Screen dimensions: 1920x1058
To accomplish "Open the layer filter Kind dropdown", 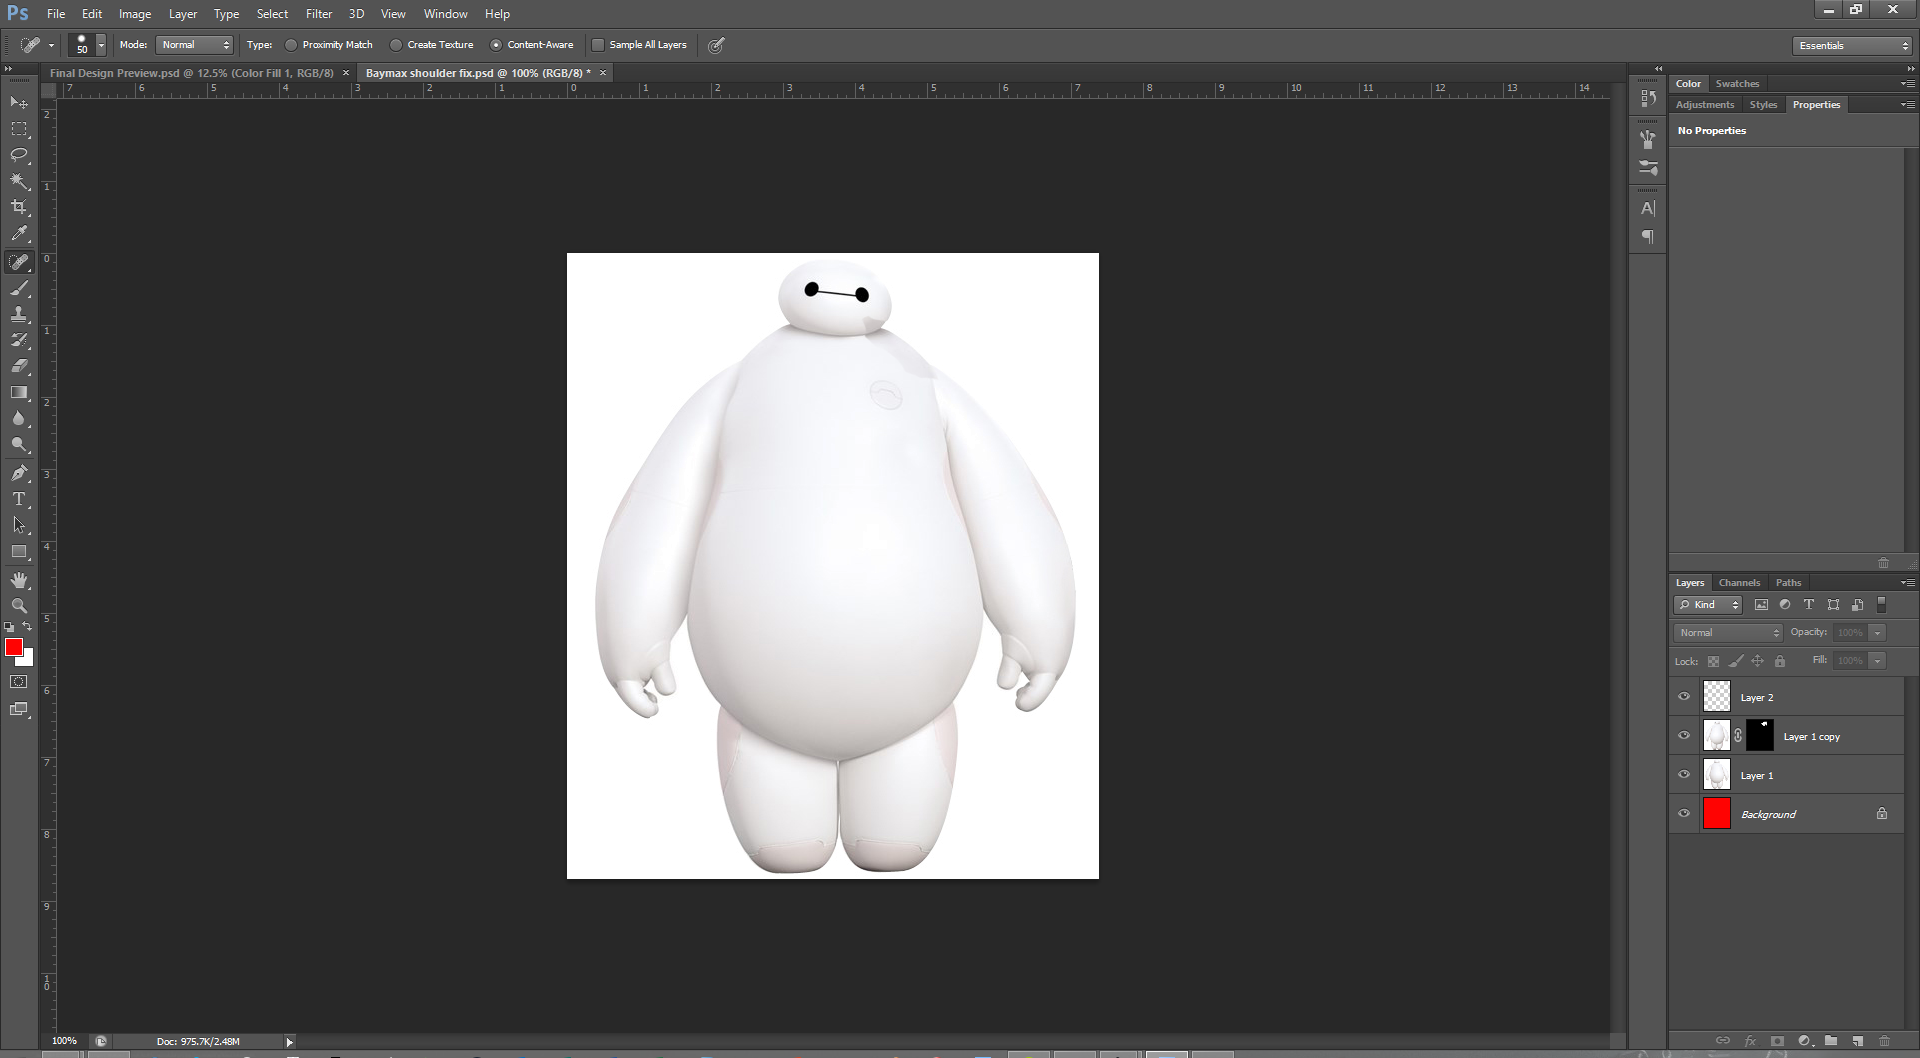I will (x=1708, y=605).
